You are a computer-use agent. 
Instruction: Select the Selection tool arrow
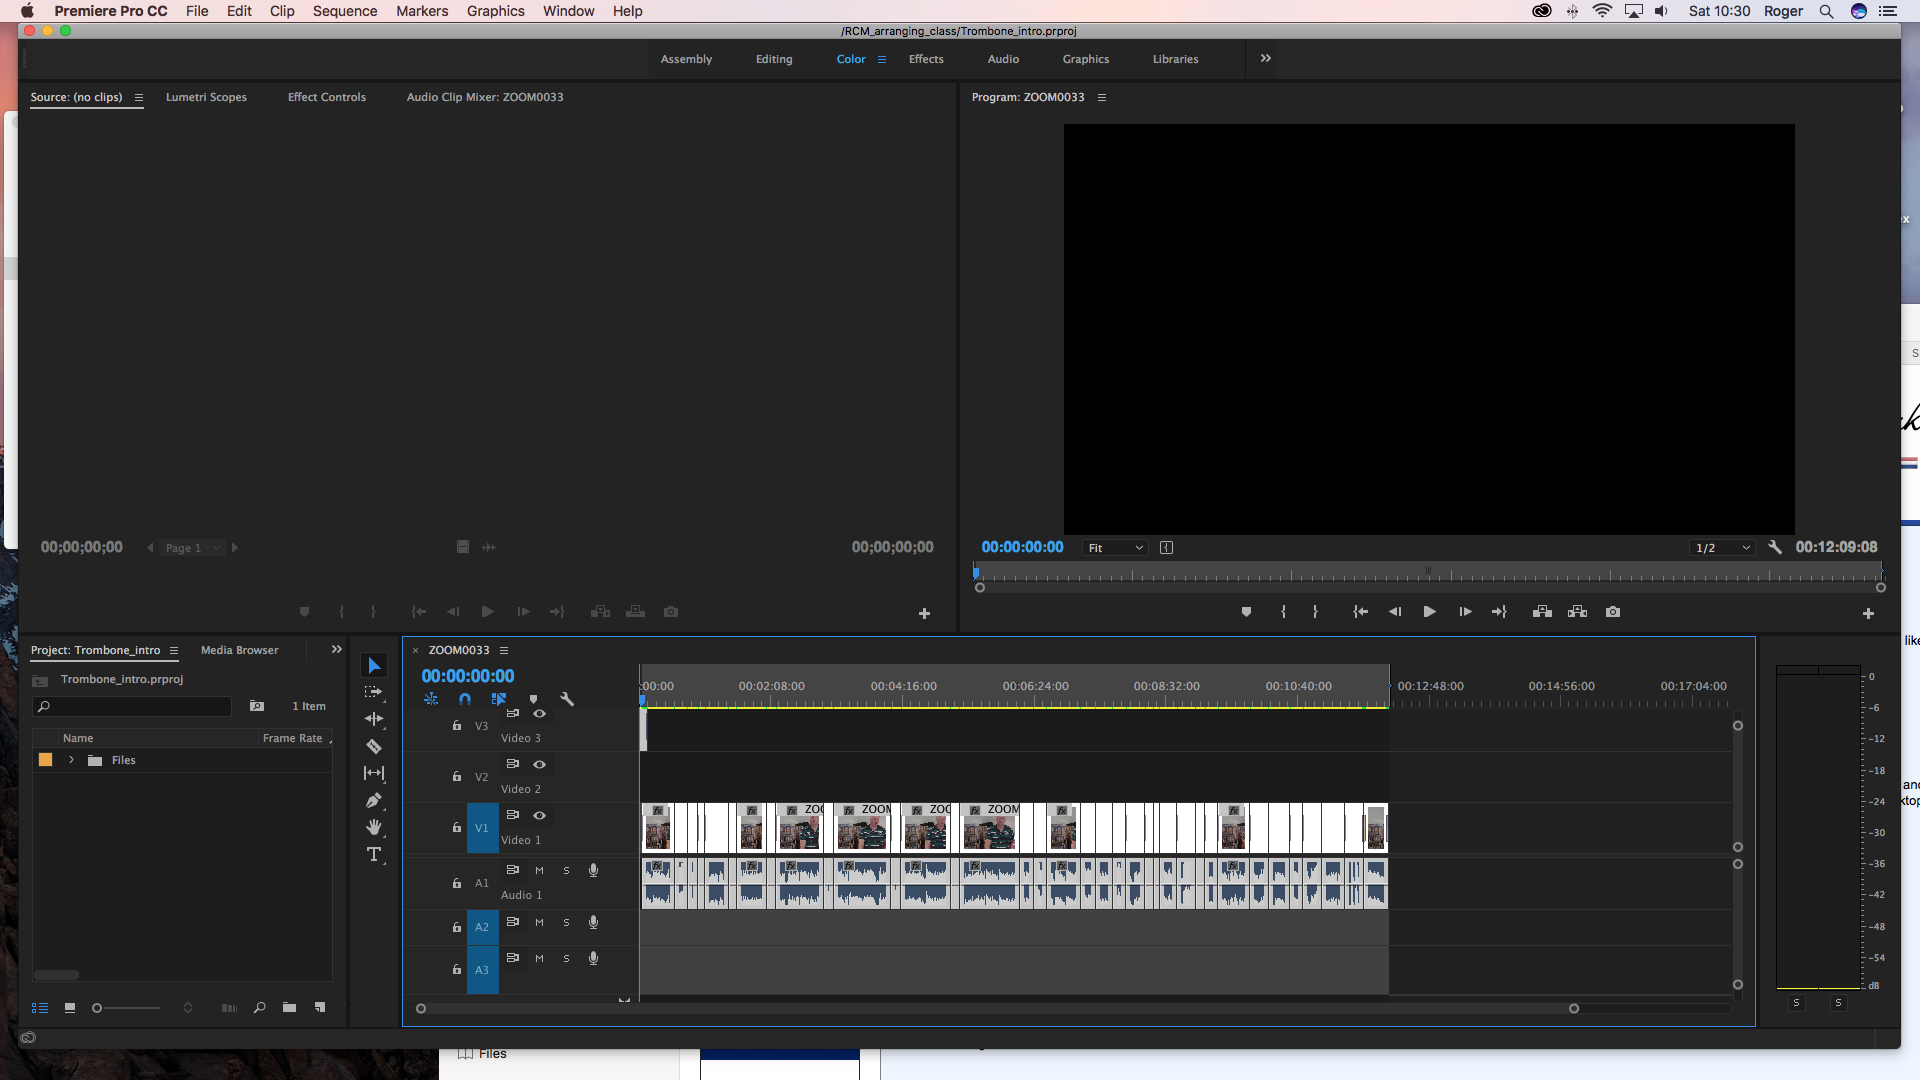(374, 666)
